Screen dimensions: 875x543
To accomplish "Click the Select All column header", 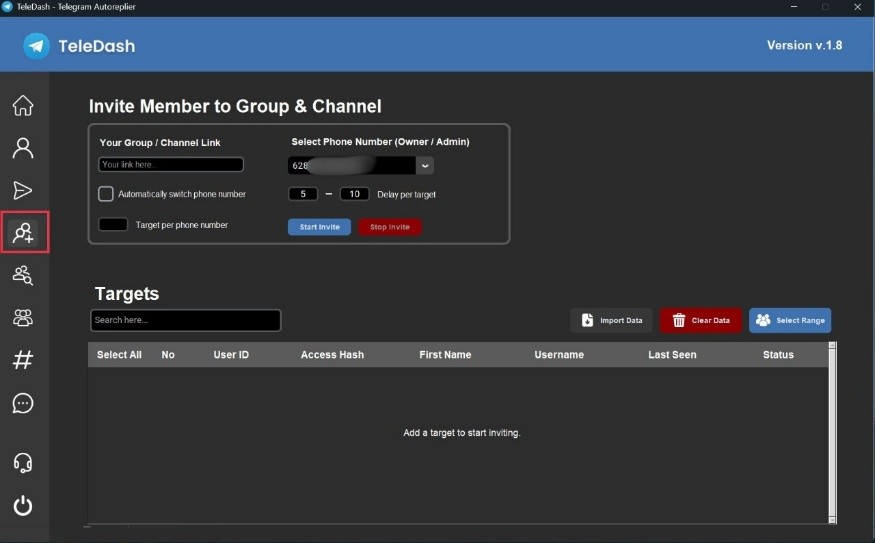I will [119, 354].
